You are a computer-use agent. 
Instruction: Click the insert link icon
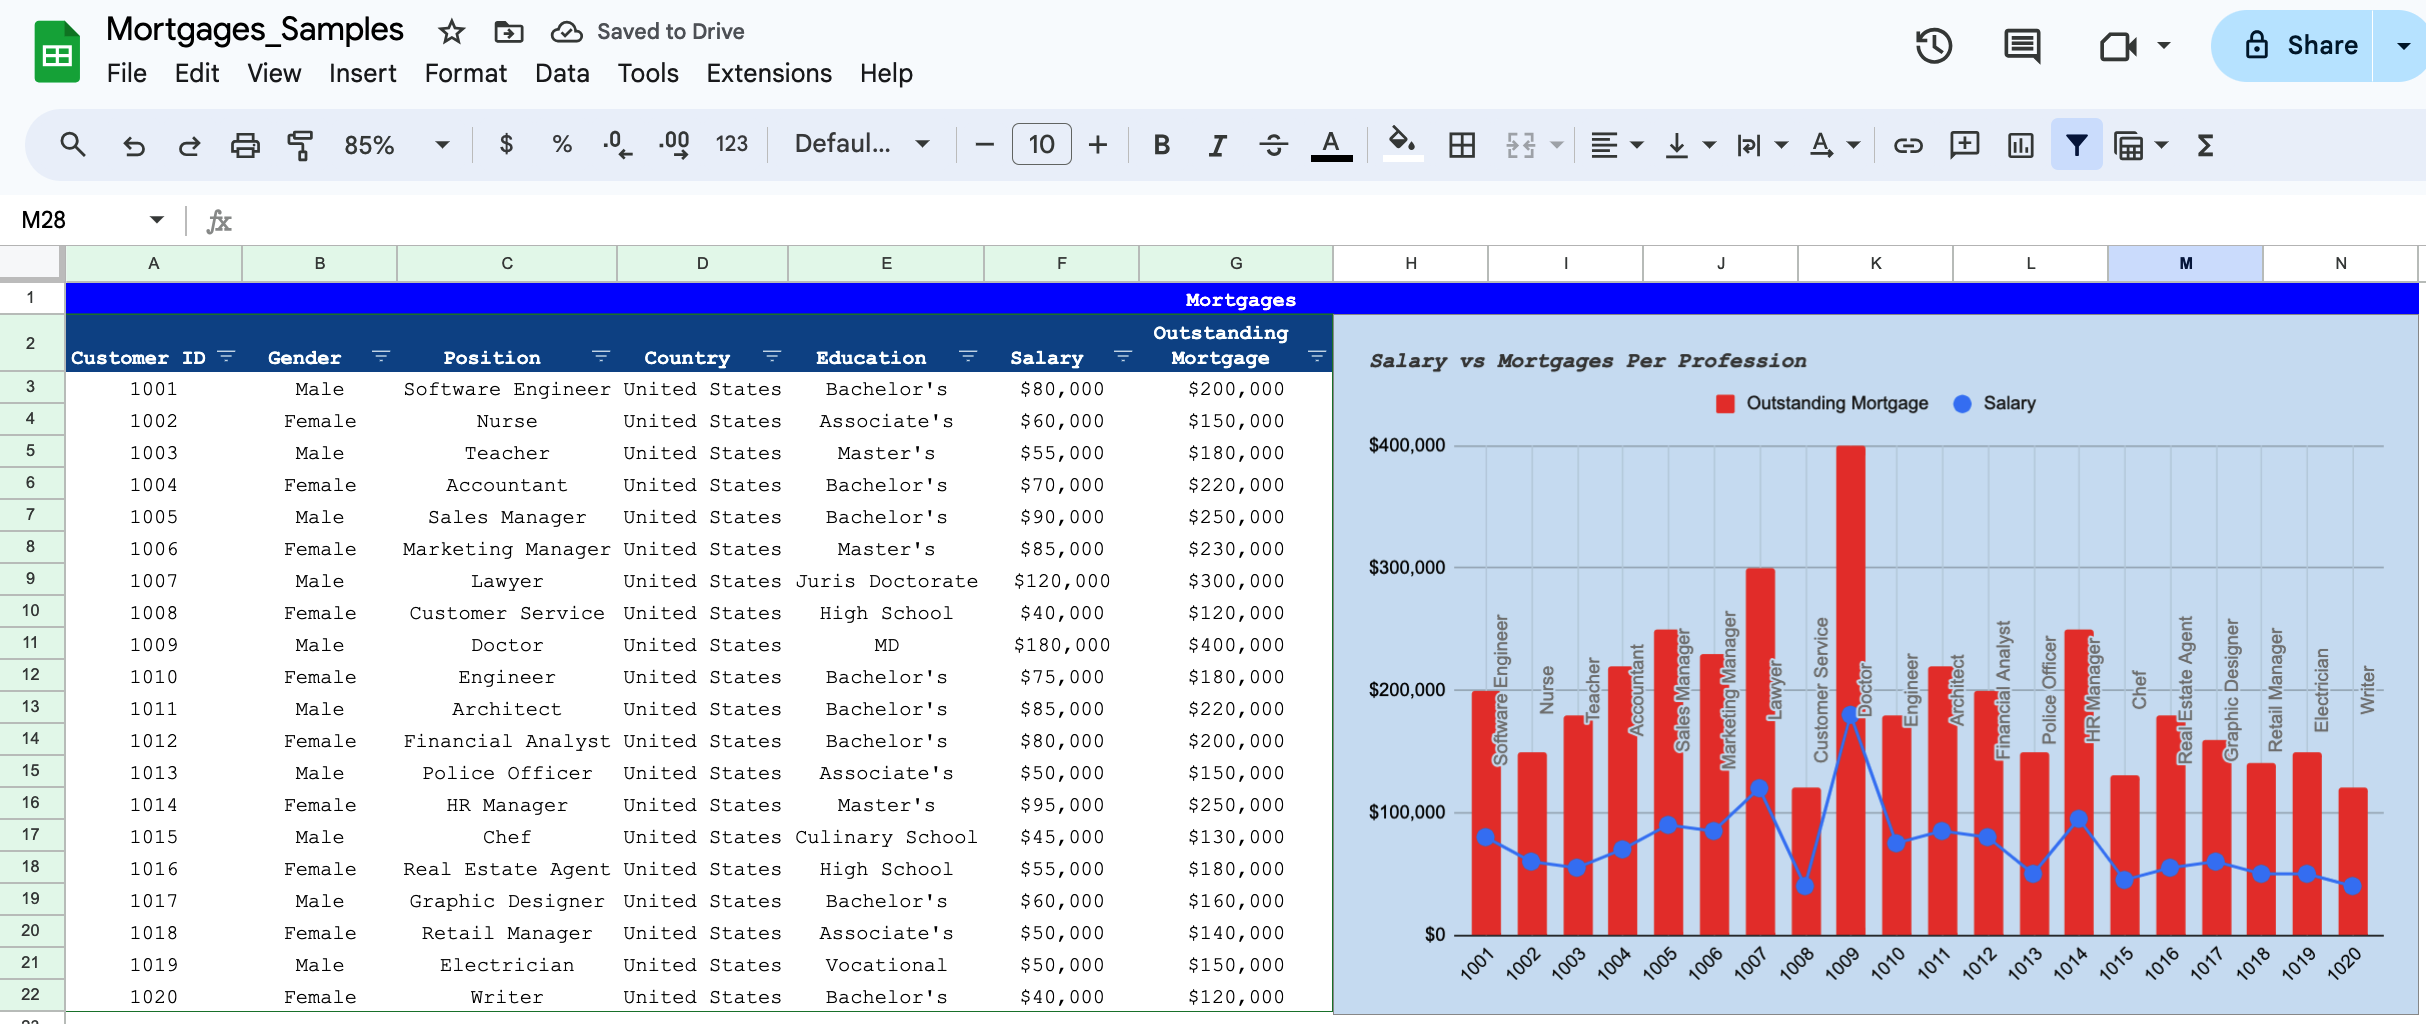[1908, 145]
